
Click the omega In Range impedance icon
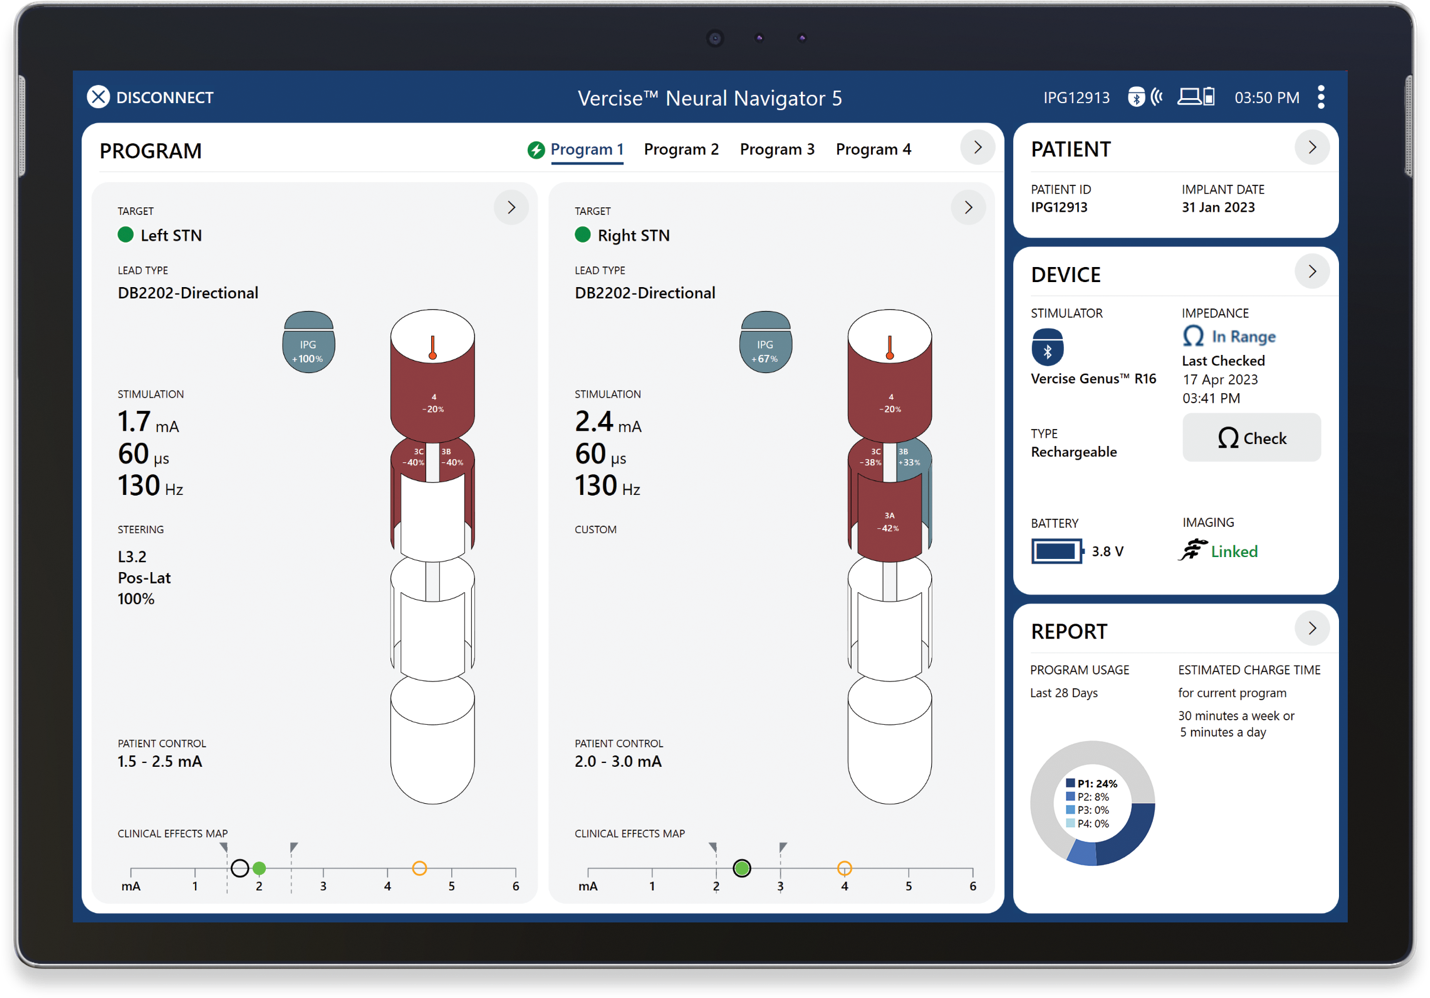tap(1193, 336)
